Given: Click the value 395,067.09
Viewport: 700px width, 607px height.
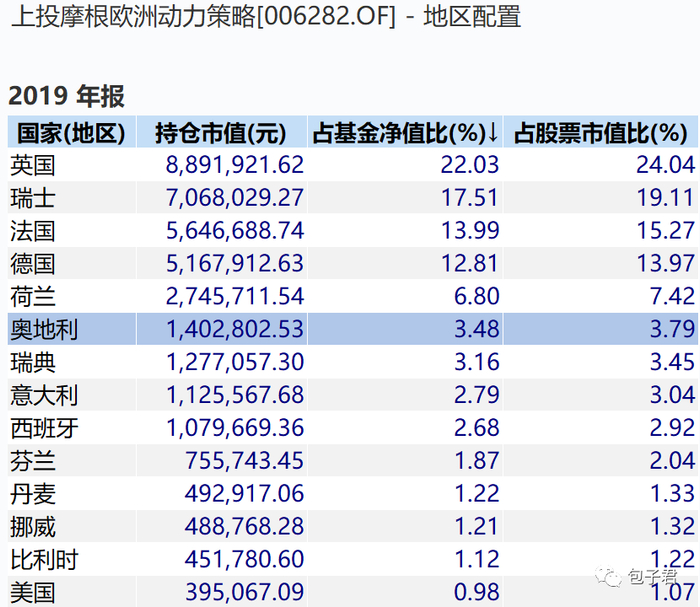Looking at the screenshot, I should [244, 593].
